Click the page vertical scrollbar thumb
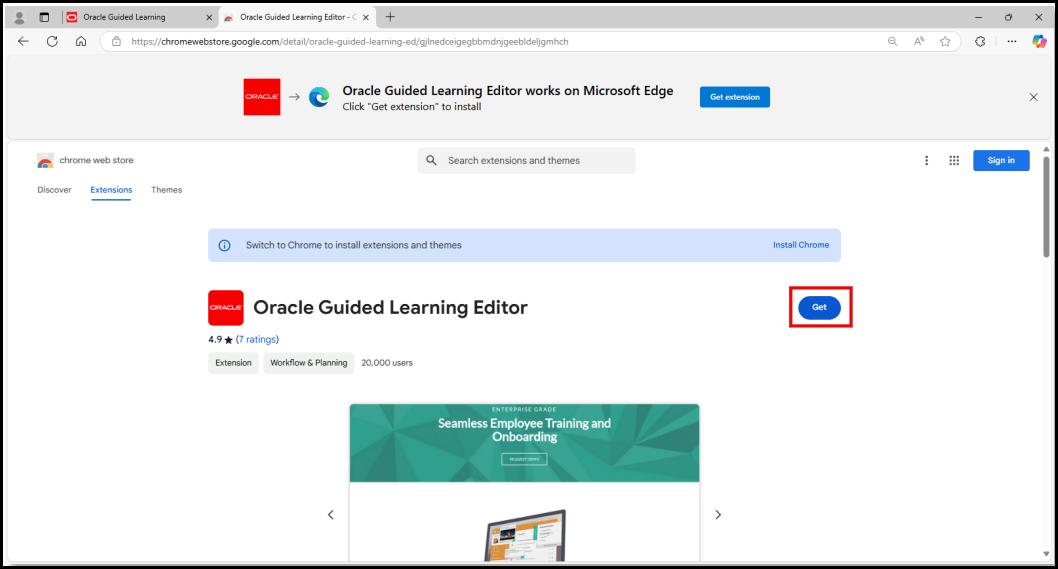 pyautogui.click(x=1047, y=207)
